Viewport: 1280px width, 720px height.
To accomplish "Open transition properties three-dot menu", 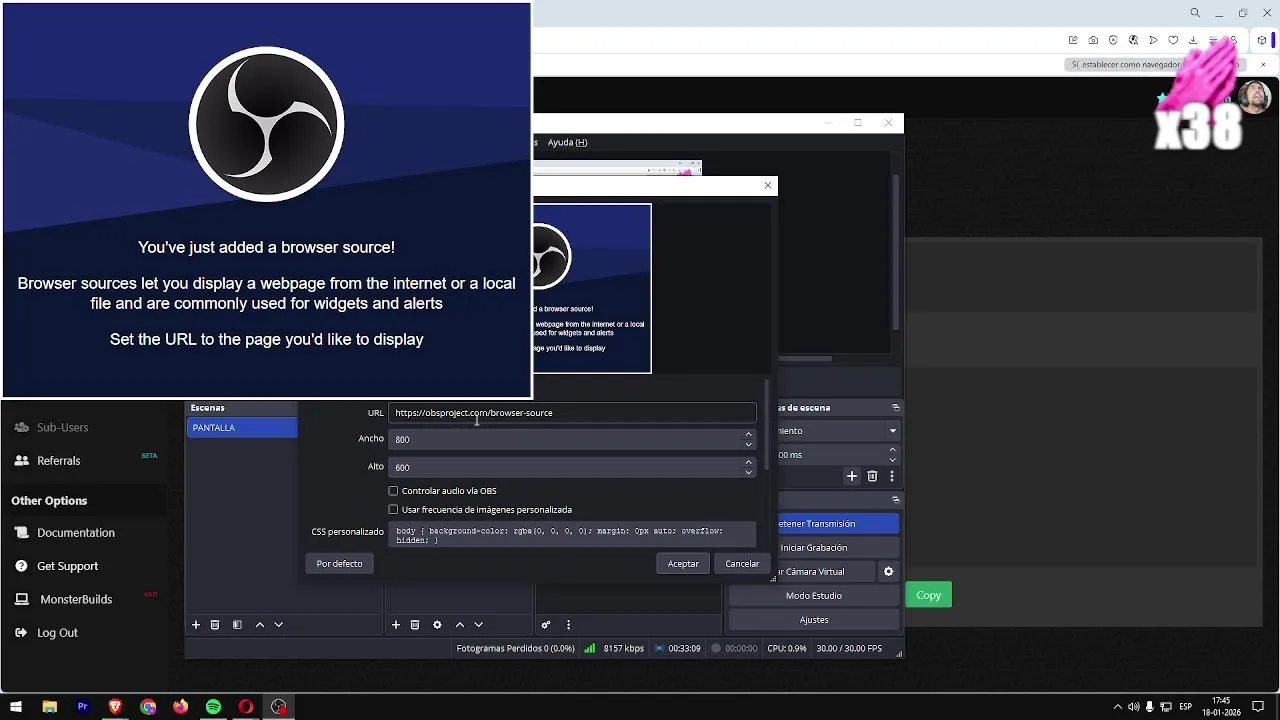I will (x=892, y=477).
